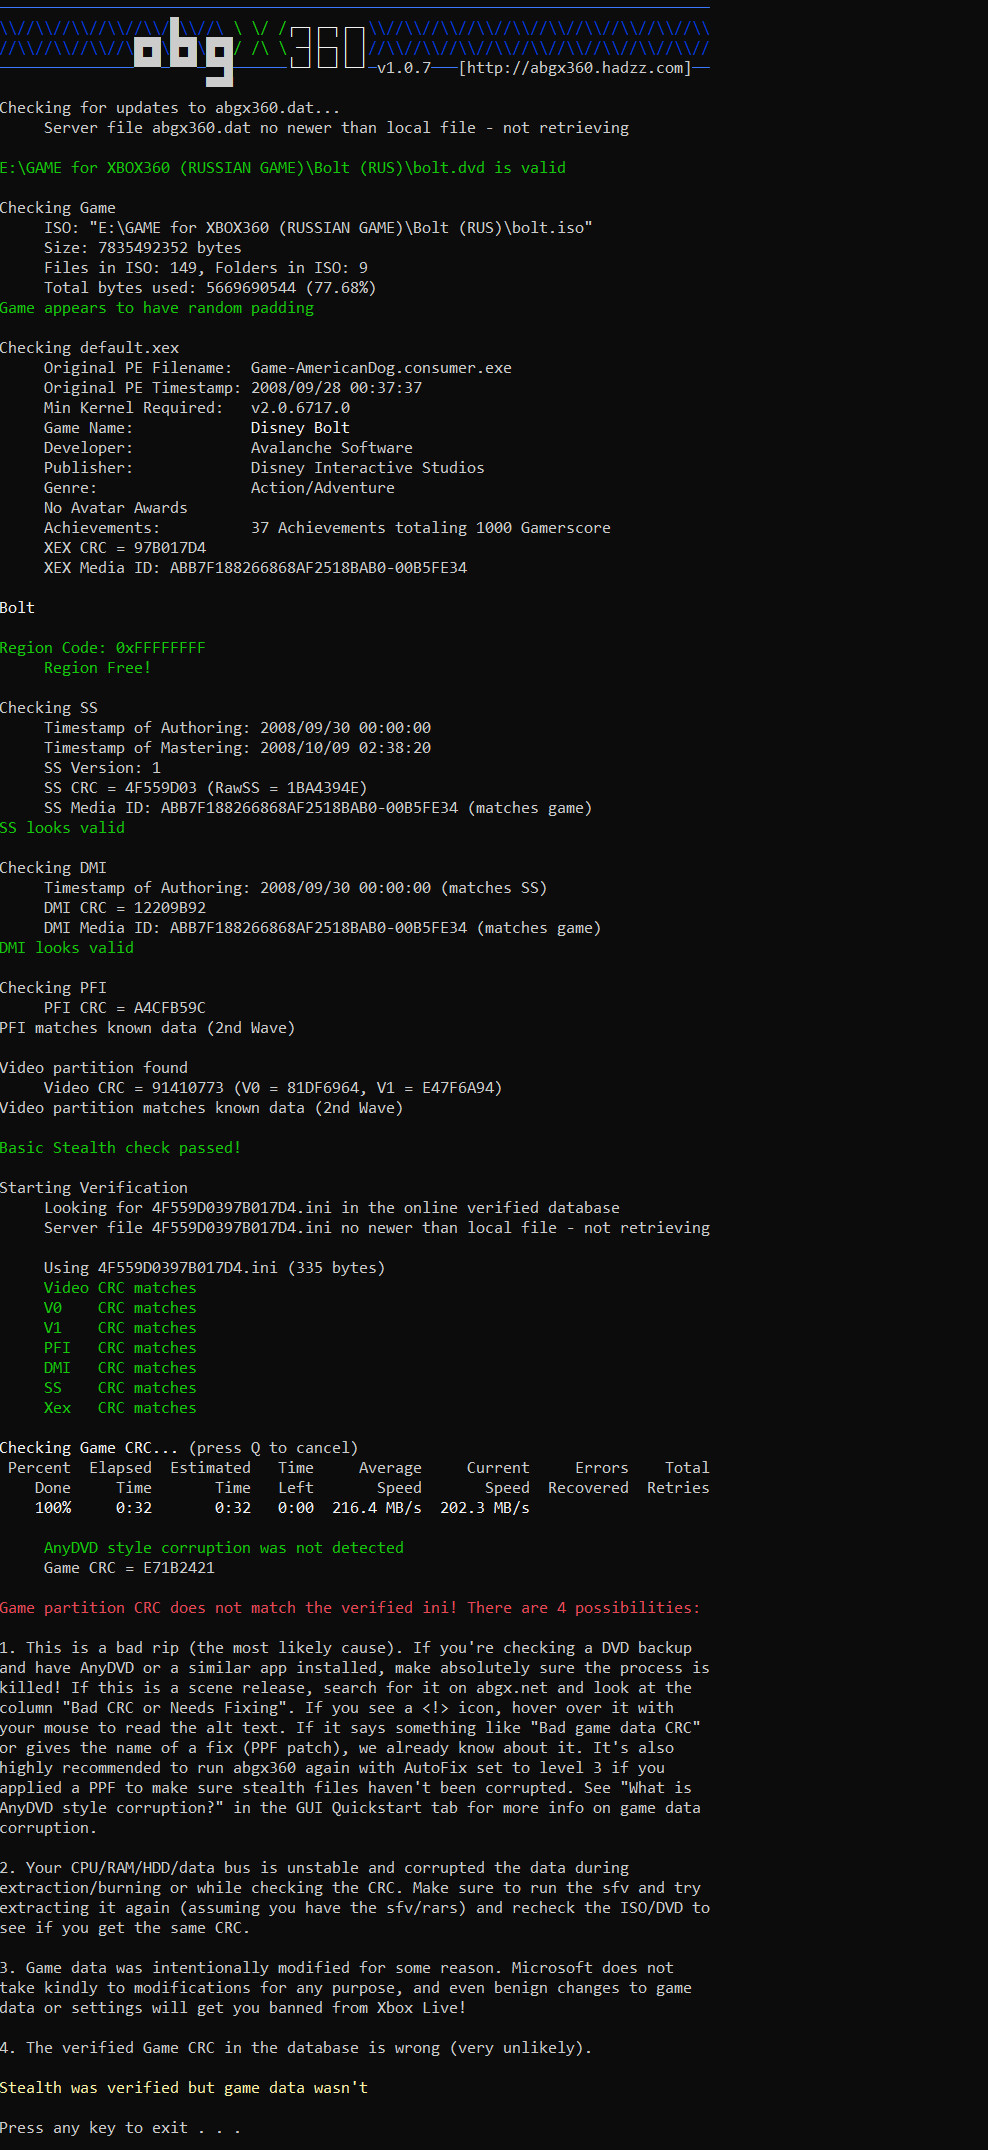Click the green "bolt.dvd is valid" line
Screen dimensions: 988x2150
coord(283,168)
